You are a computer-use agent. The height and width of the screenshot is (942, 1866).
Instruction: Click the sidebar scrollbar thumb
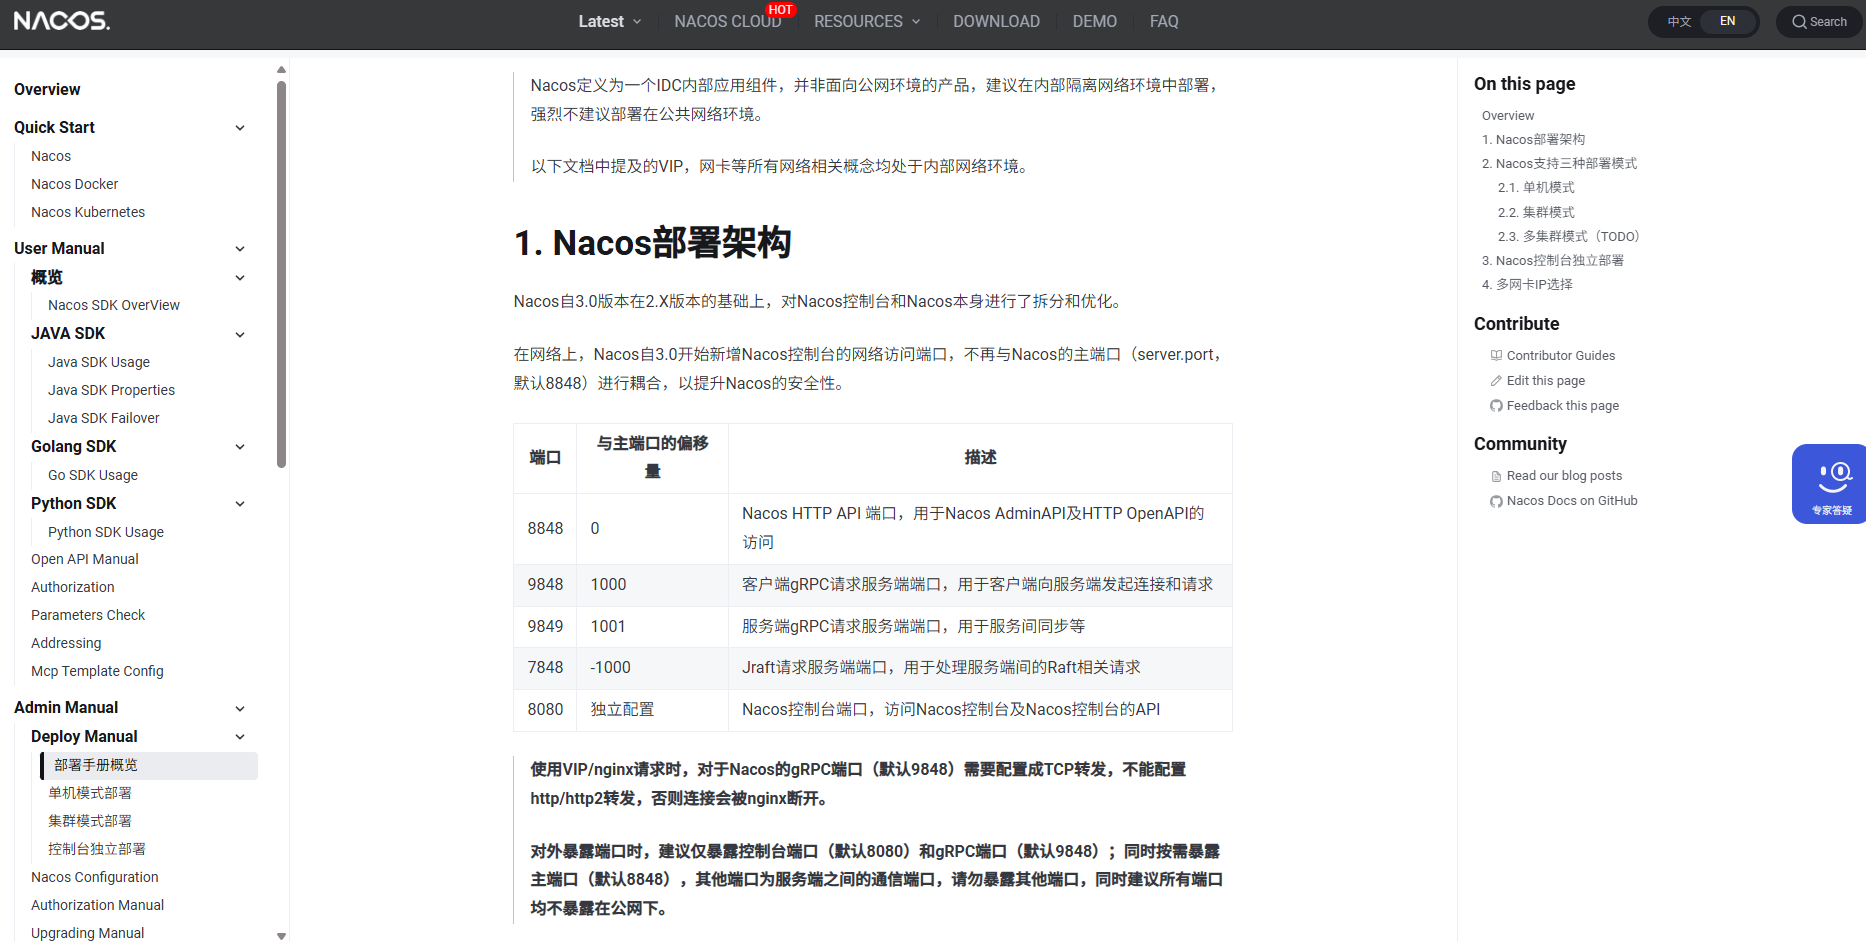281,274
